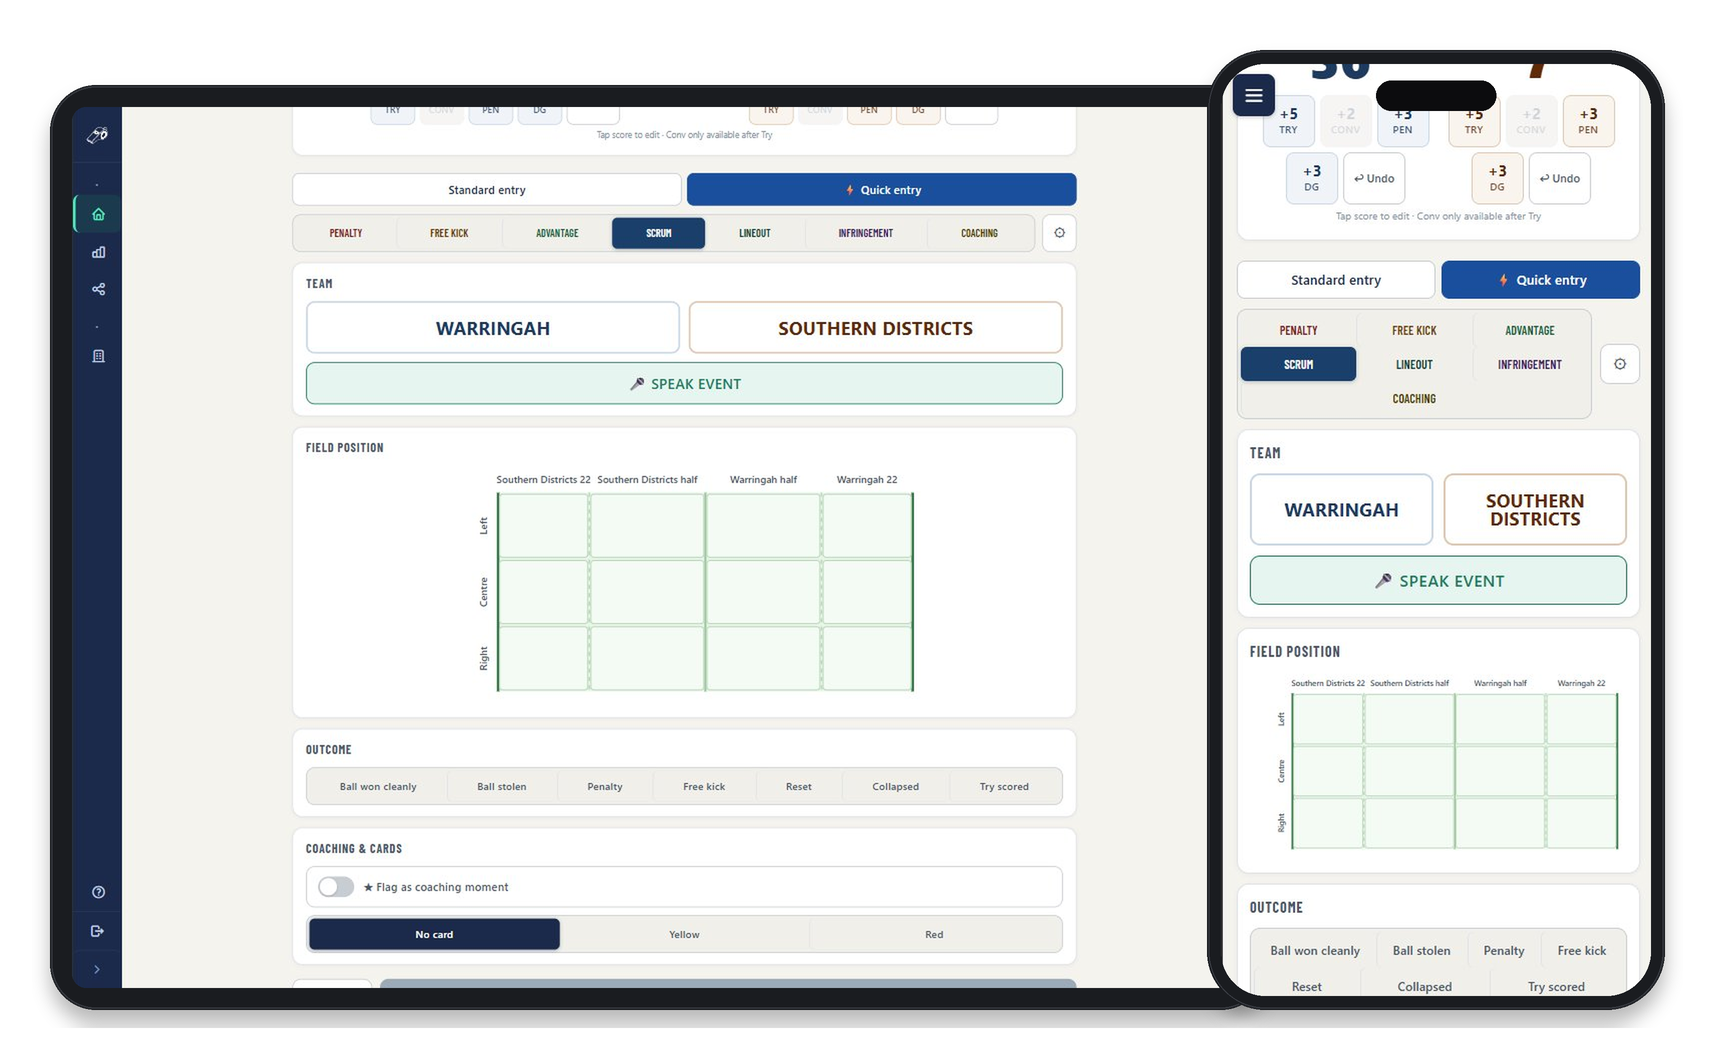Undo the left team's last score on phone
Image resolution: width=1715 pixels, height=1060 pixels.
[1374, 178]
